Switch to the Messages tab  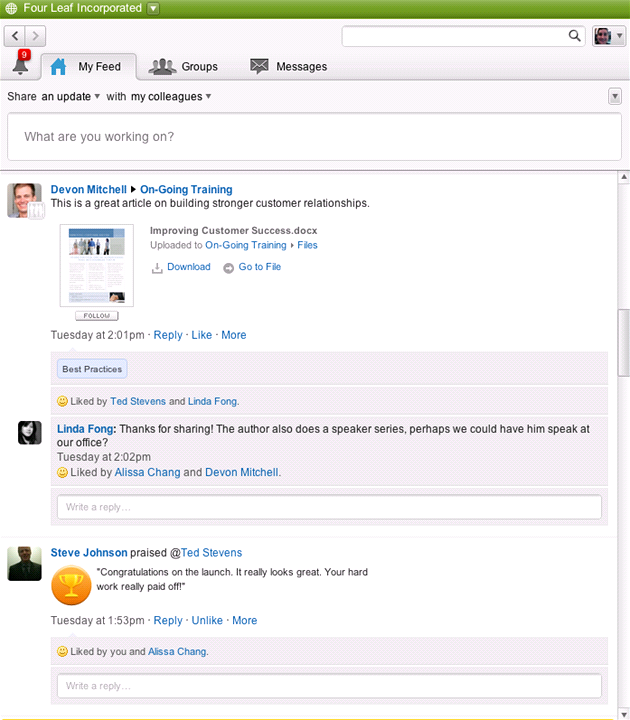pos(288,67)
